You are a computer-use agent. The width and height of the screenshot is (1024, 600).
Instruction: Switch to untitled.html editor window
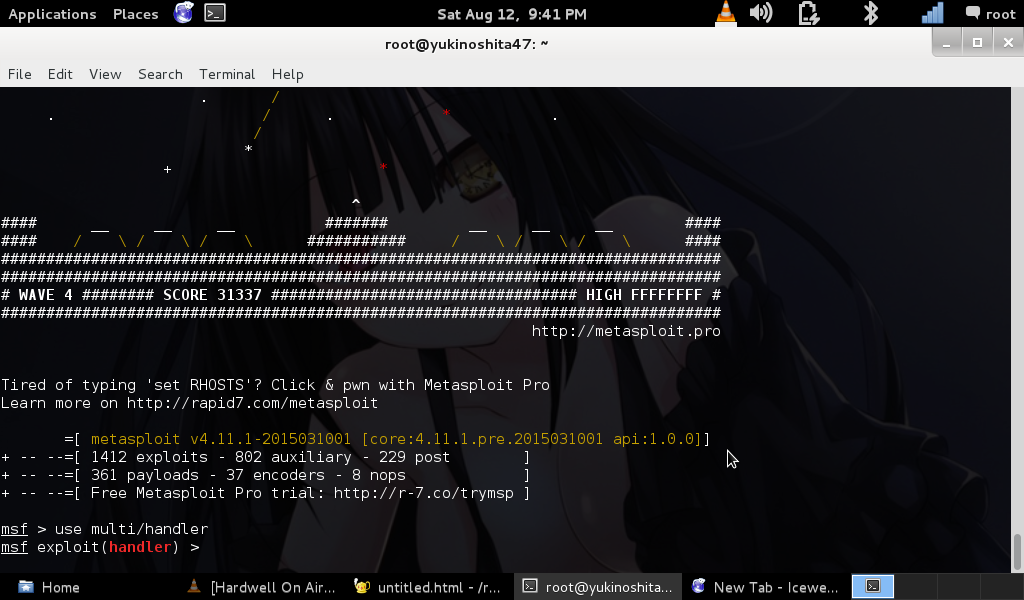[428, 587]
